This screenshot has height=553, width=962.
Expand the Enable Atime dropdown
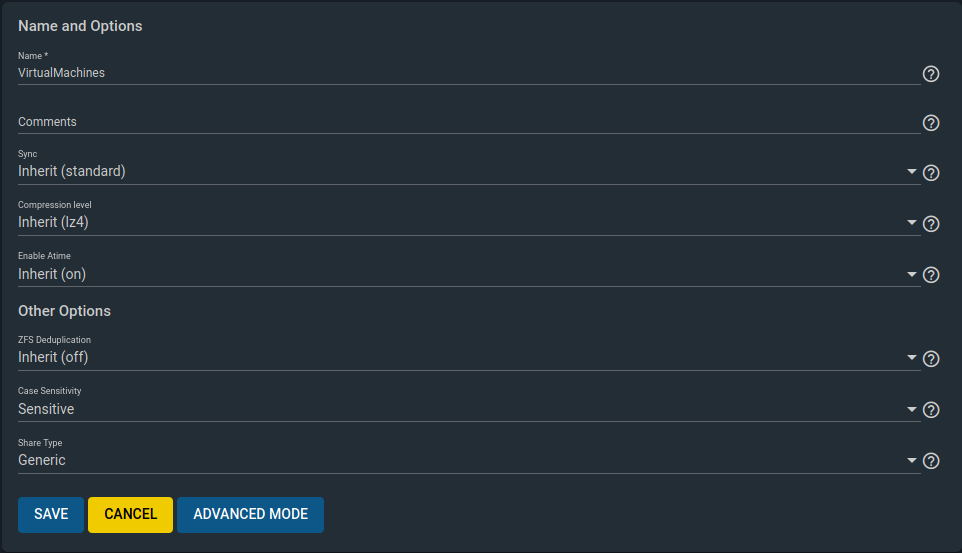coord(467,274)
